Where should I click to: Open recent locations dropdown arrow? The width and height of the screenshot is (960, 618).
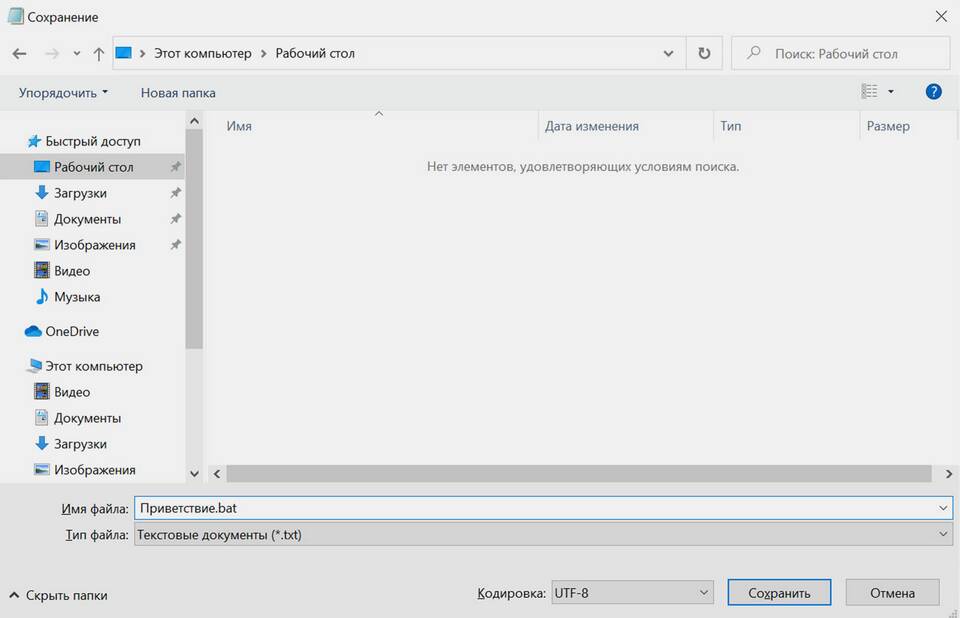(x=77, y=54)
